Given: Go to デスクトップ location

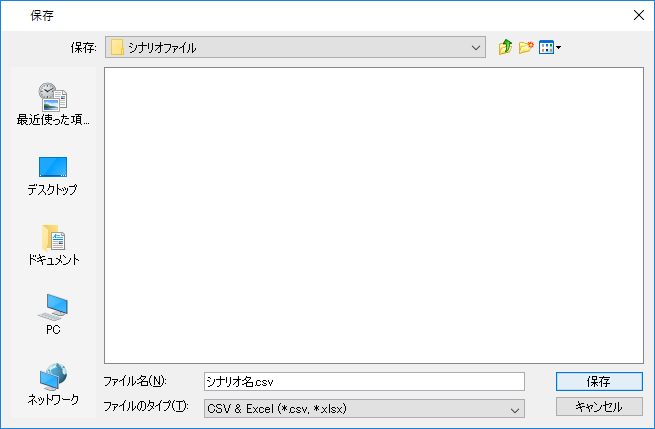Looking at the screenshot, I should pyautogui.click(x=53, y=176).
